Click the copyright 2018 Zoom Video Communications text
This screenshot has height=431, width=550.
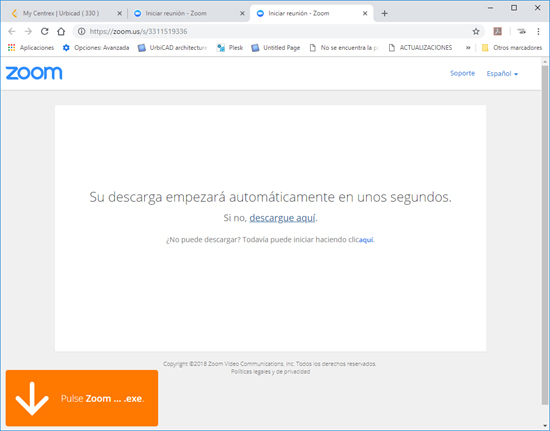click(x=269, y=364)
